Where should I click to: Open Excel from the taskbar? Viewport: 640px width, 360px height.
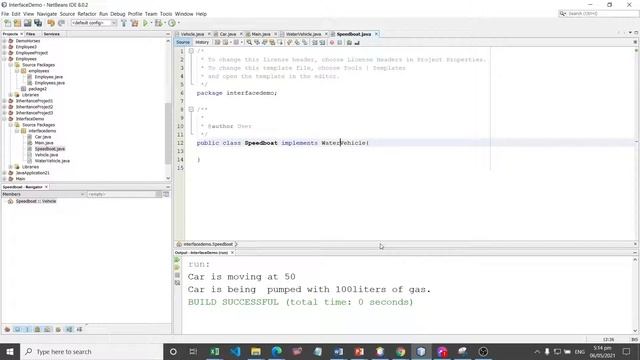(215, 351)
